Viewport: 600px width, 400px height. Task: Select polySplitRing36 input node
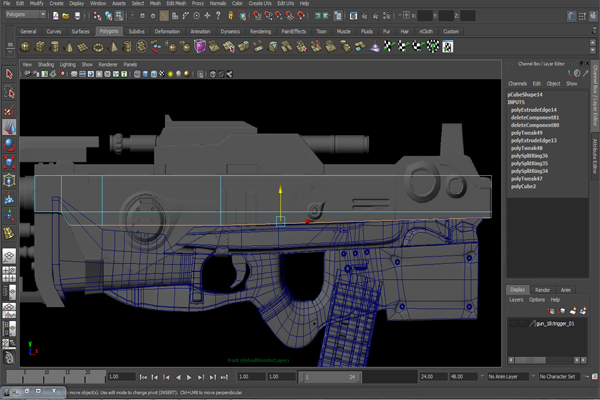(x=529, y=156)
